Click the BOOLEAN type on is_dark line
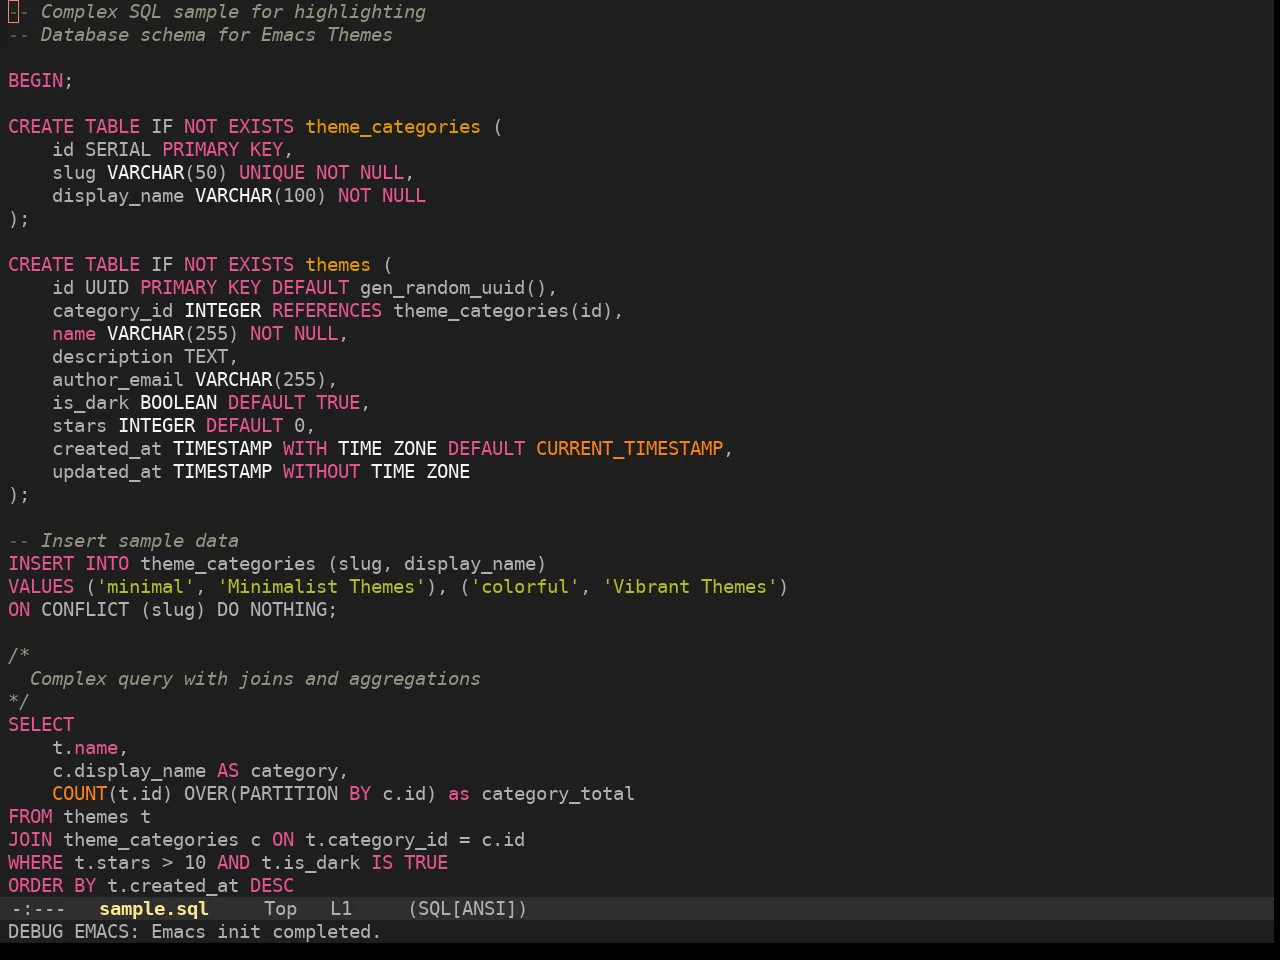 pos(178,403)
